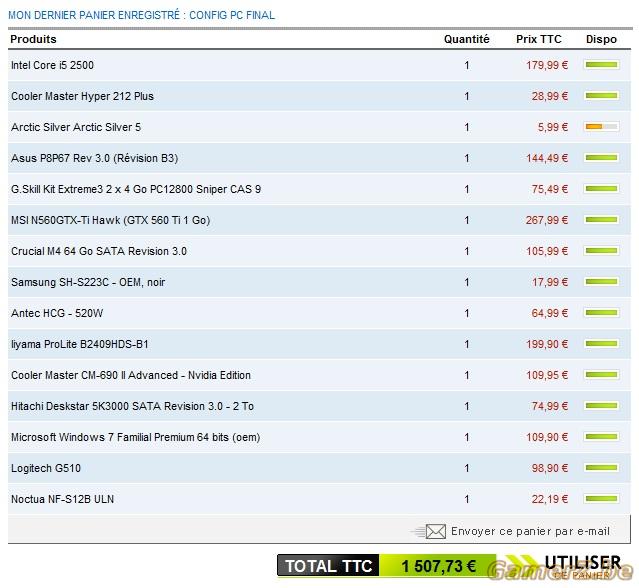Open Iiyama ProLite B2409HDS-B1 product
639x588 pixels.
[x=79, y=344]
